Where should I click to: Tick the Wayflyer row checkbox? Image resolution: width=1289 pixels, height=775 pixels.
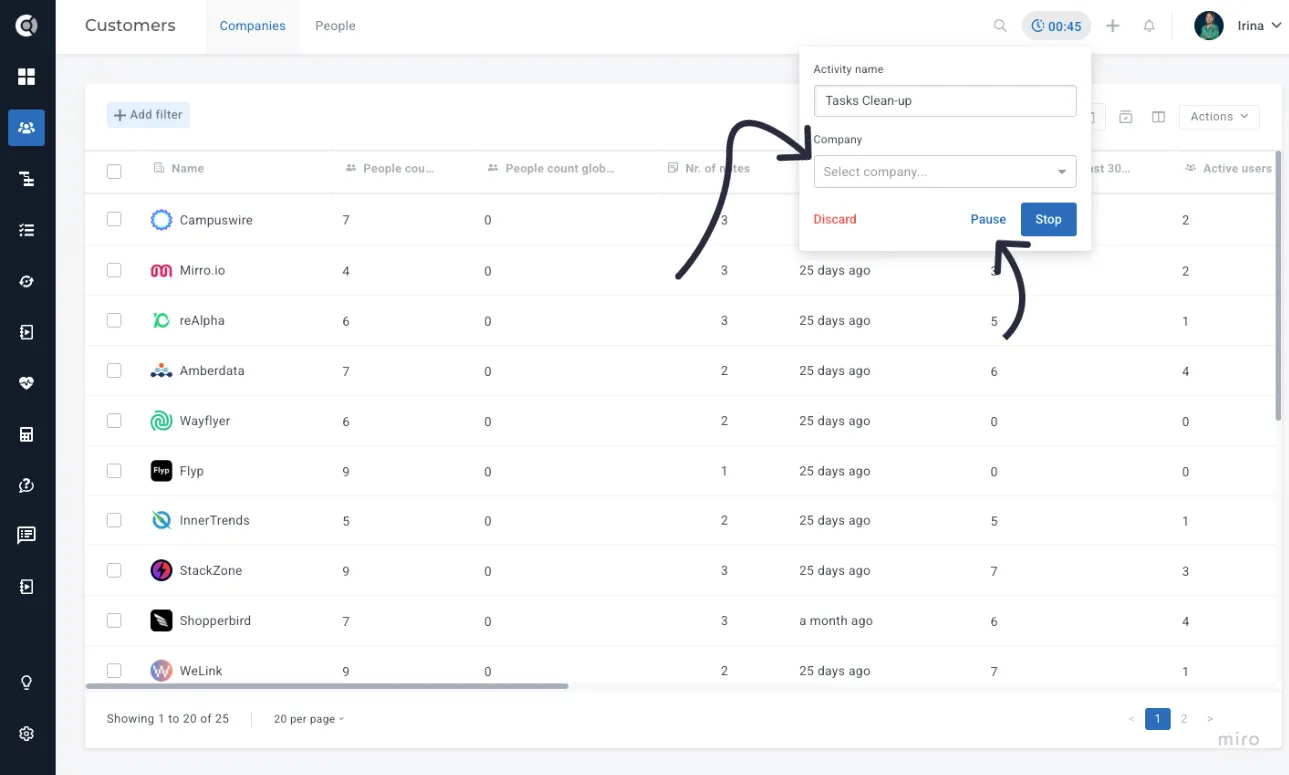114,420
